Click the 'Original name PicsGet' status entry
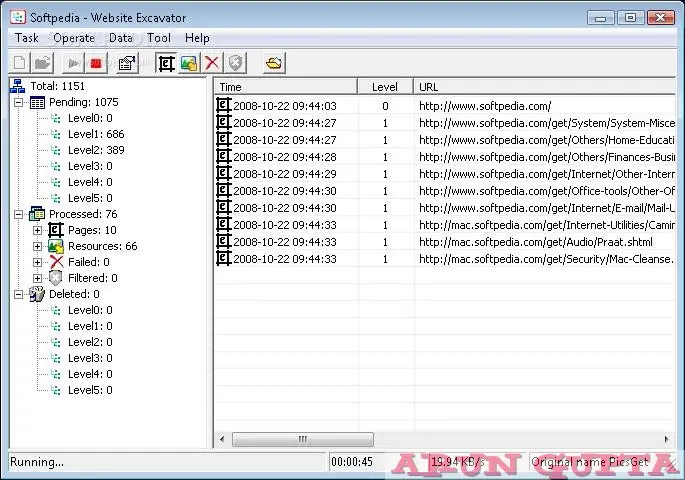This screenshot has width=685, height=480. (590, 462)
